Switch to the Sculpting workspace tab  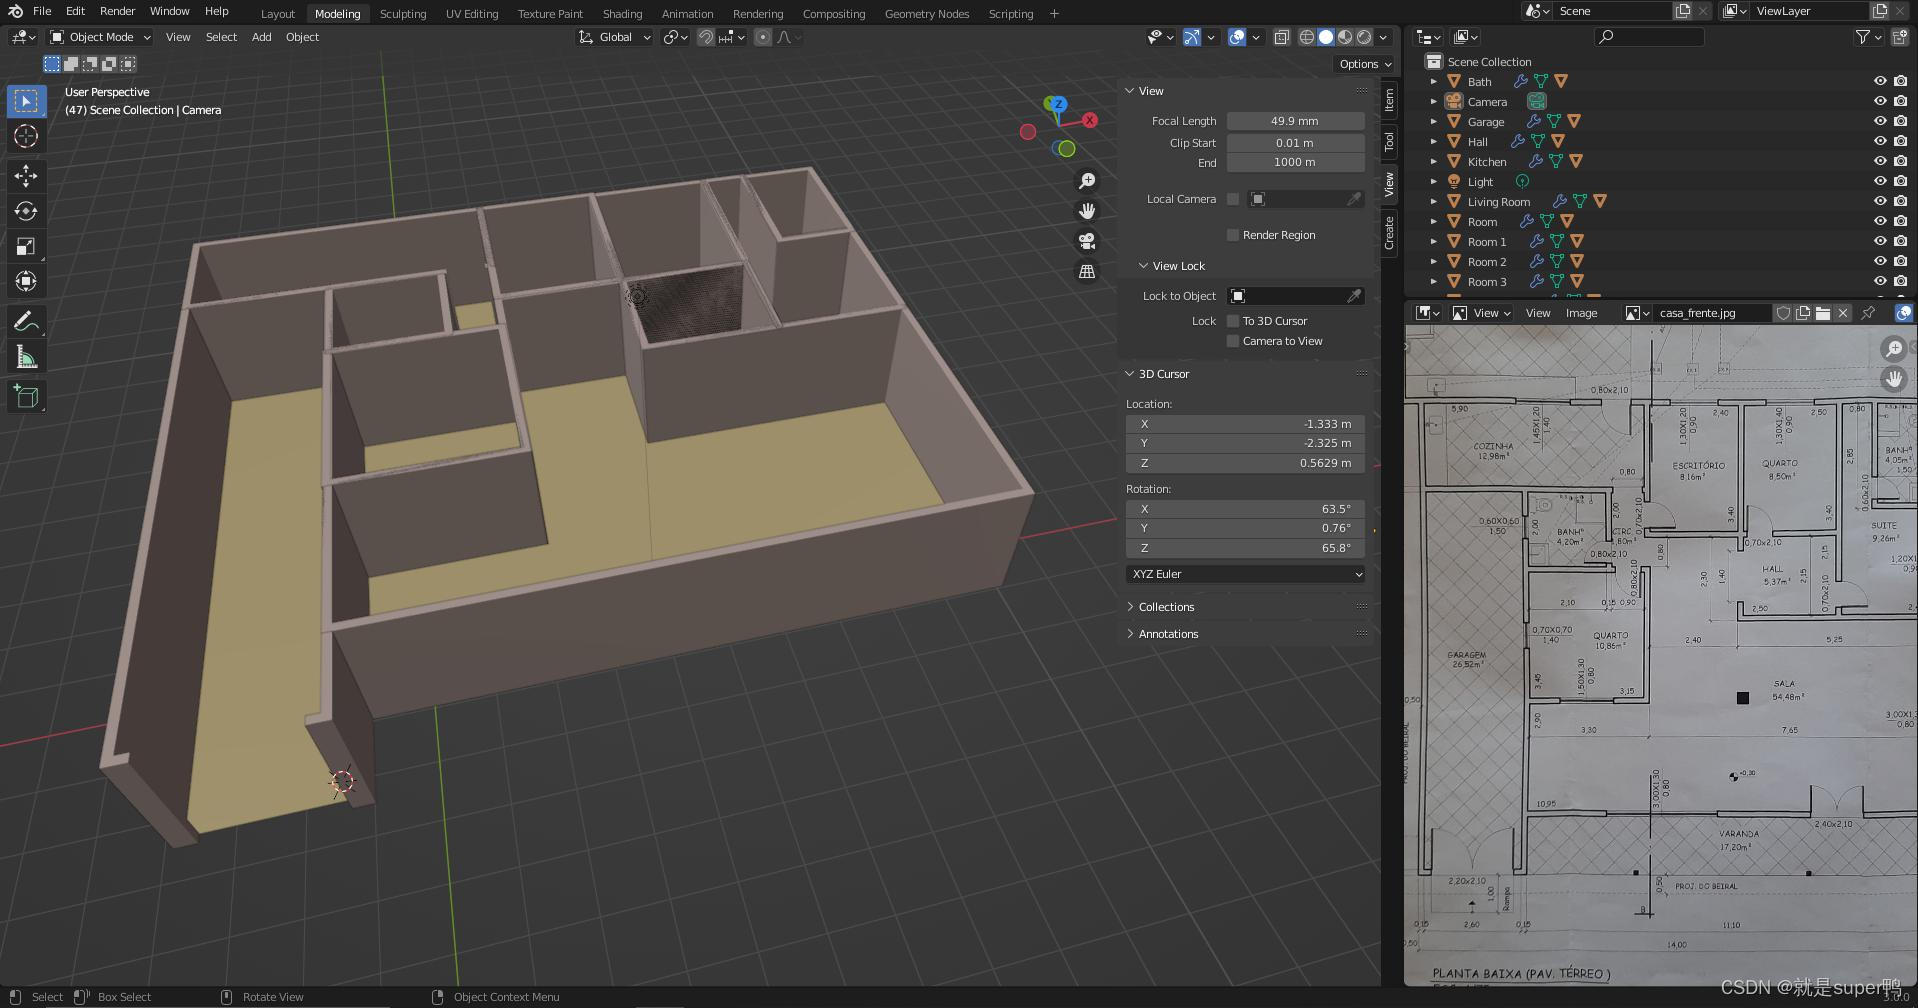pos(403,14)
